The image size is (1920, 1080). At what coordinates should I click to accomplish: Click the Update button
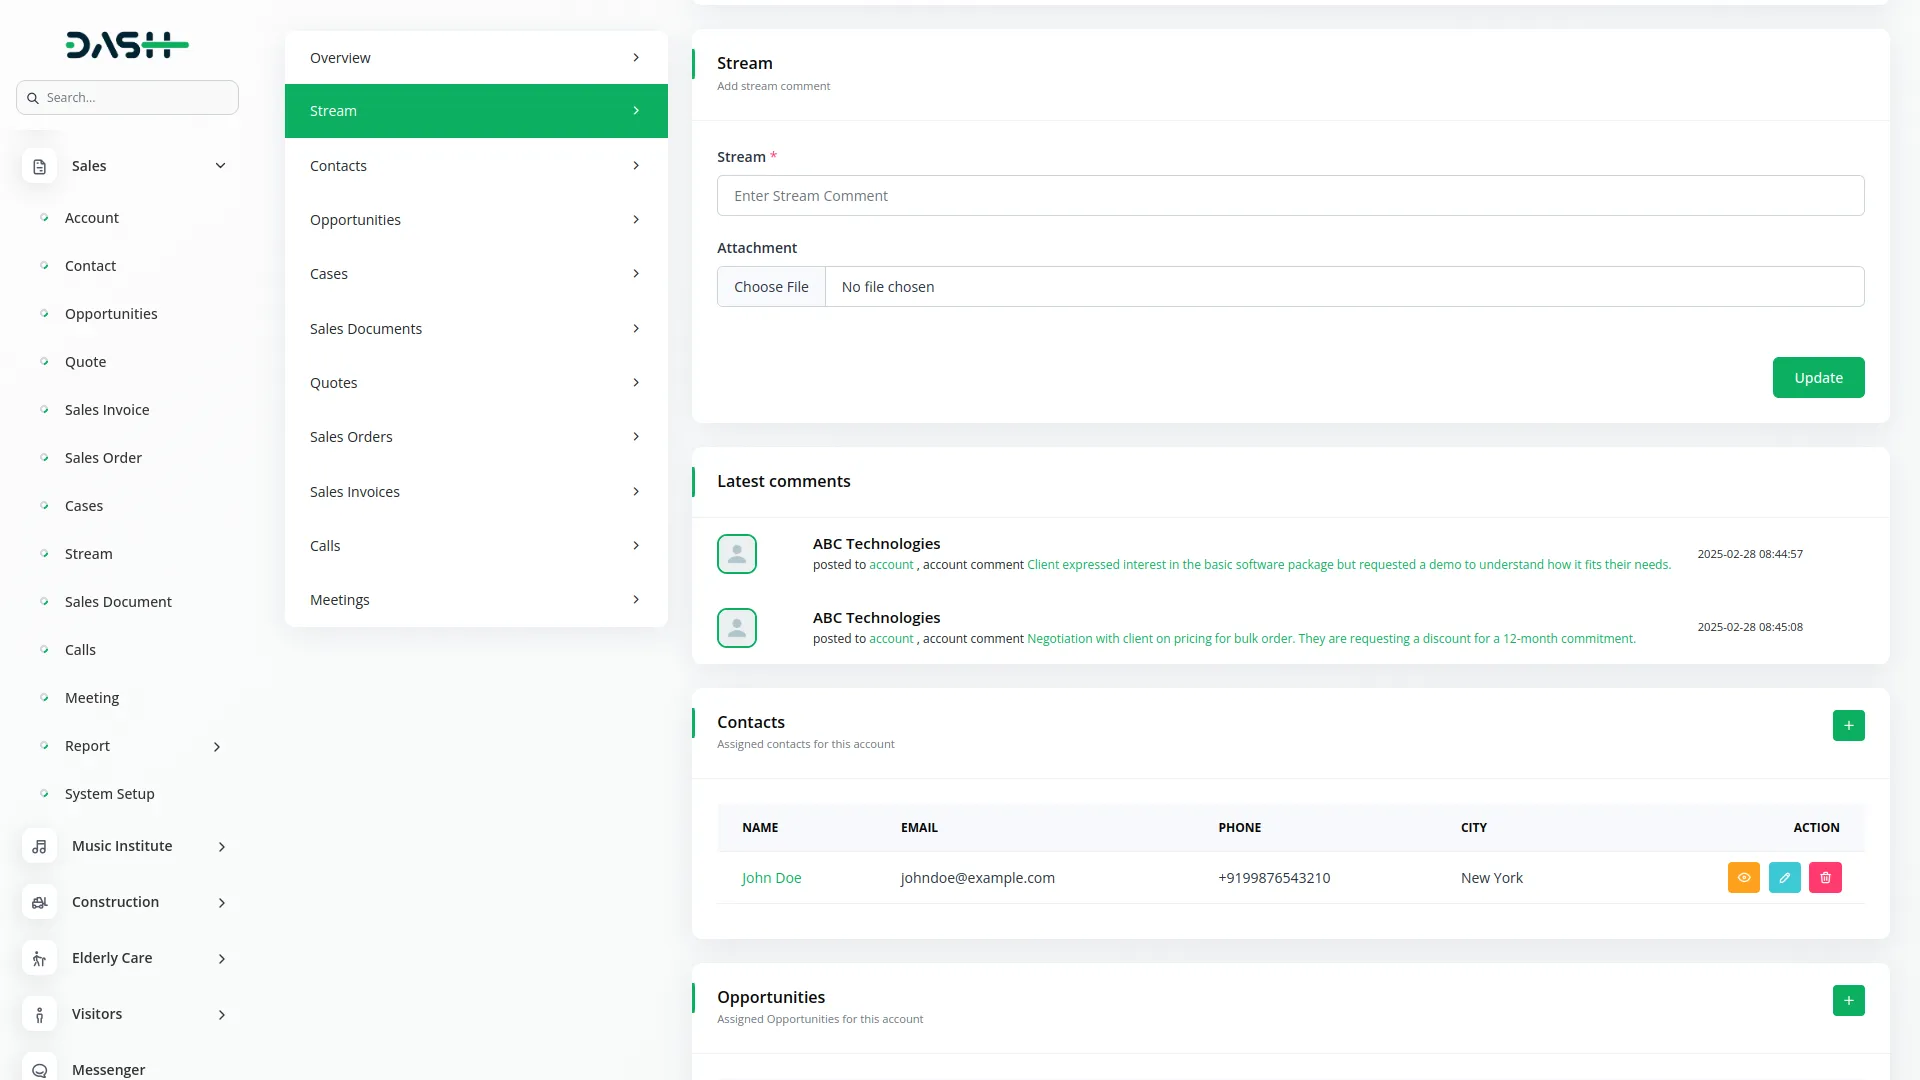1817,377
